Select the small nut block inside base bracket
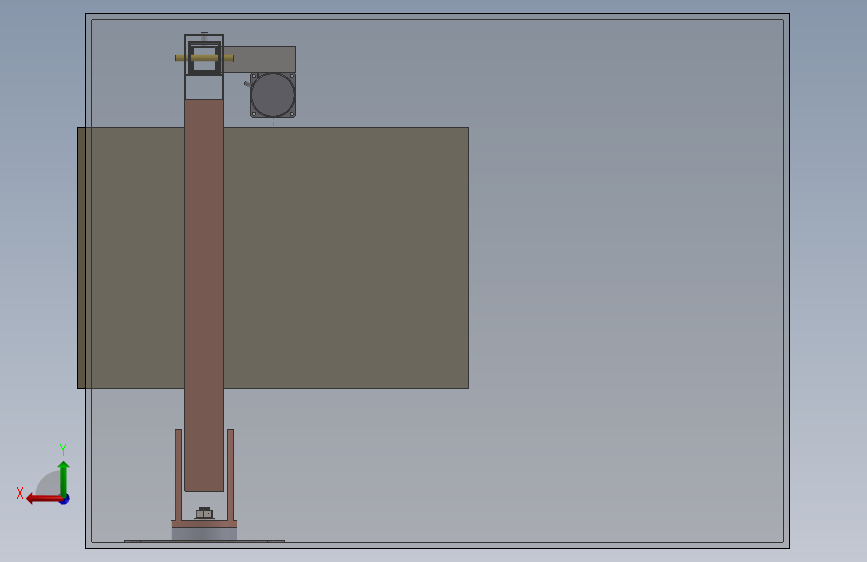867x562 pixels. point(204,513)
